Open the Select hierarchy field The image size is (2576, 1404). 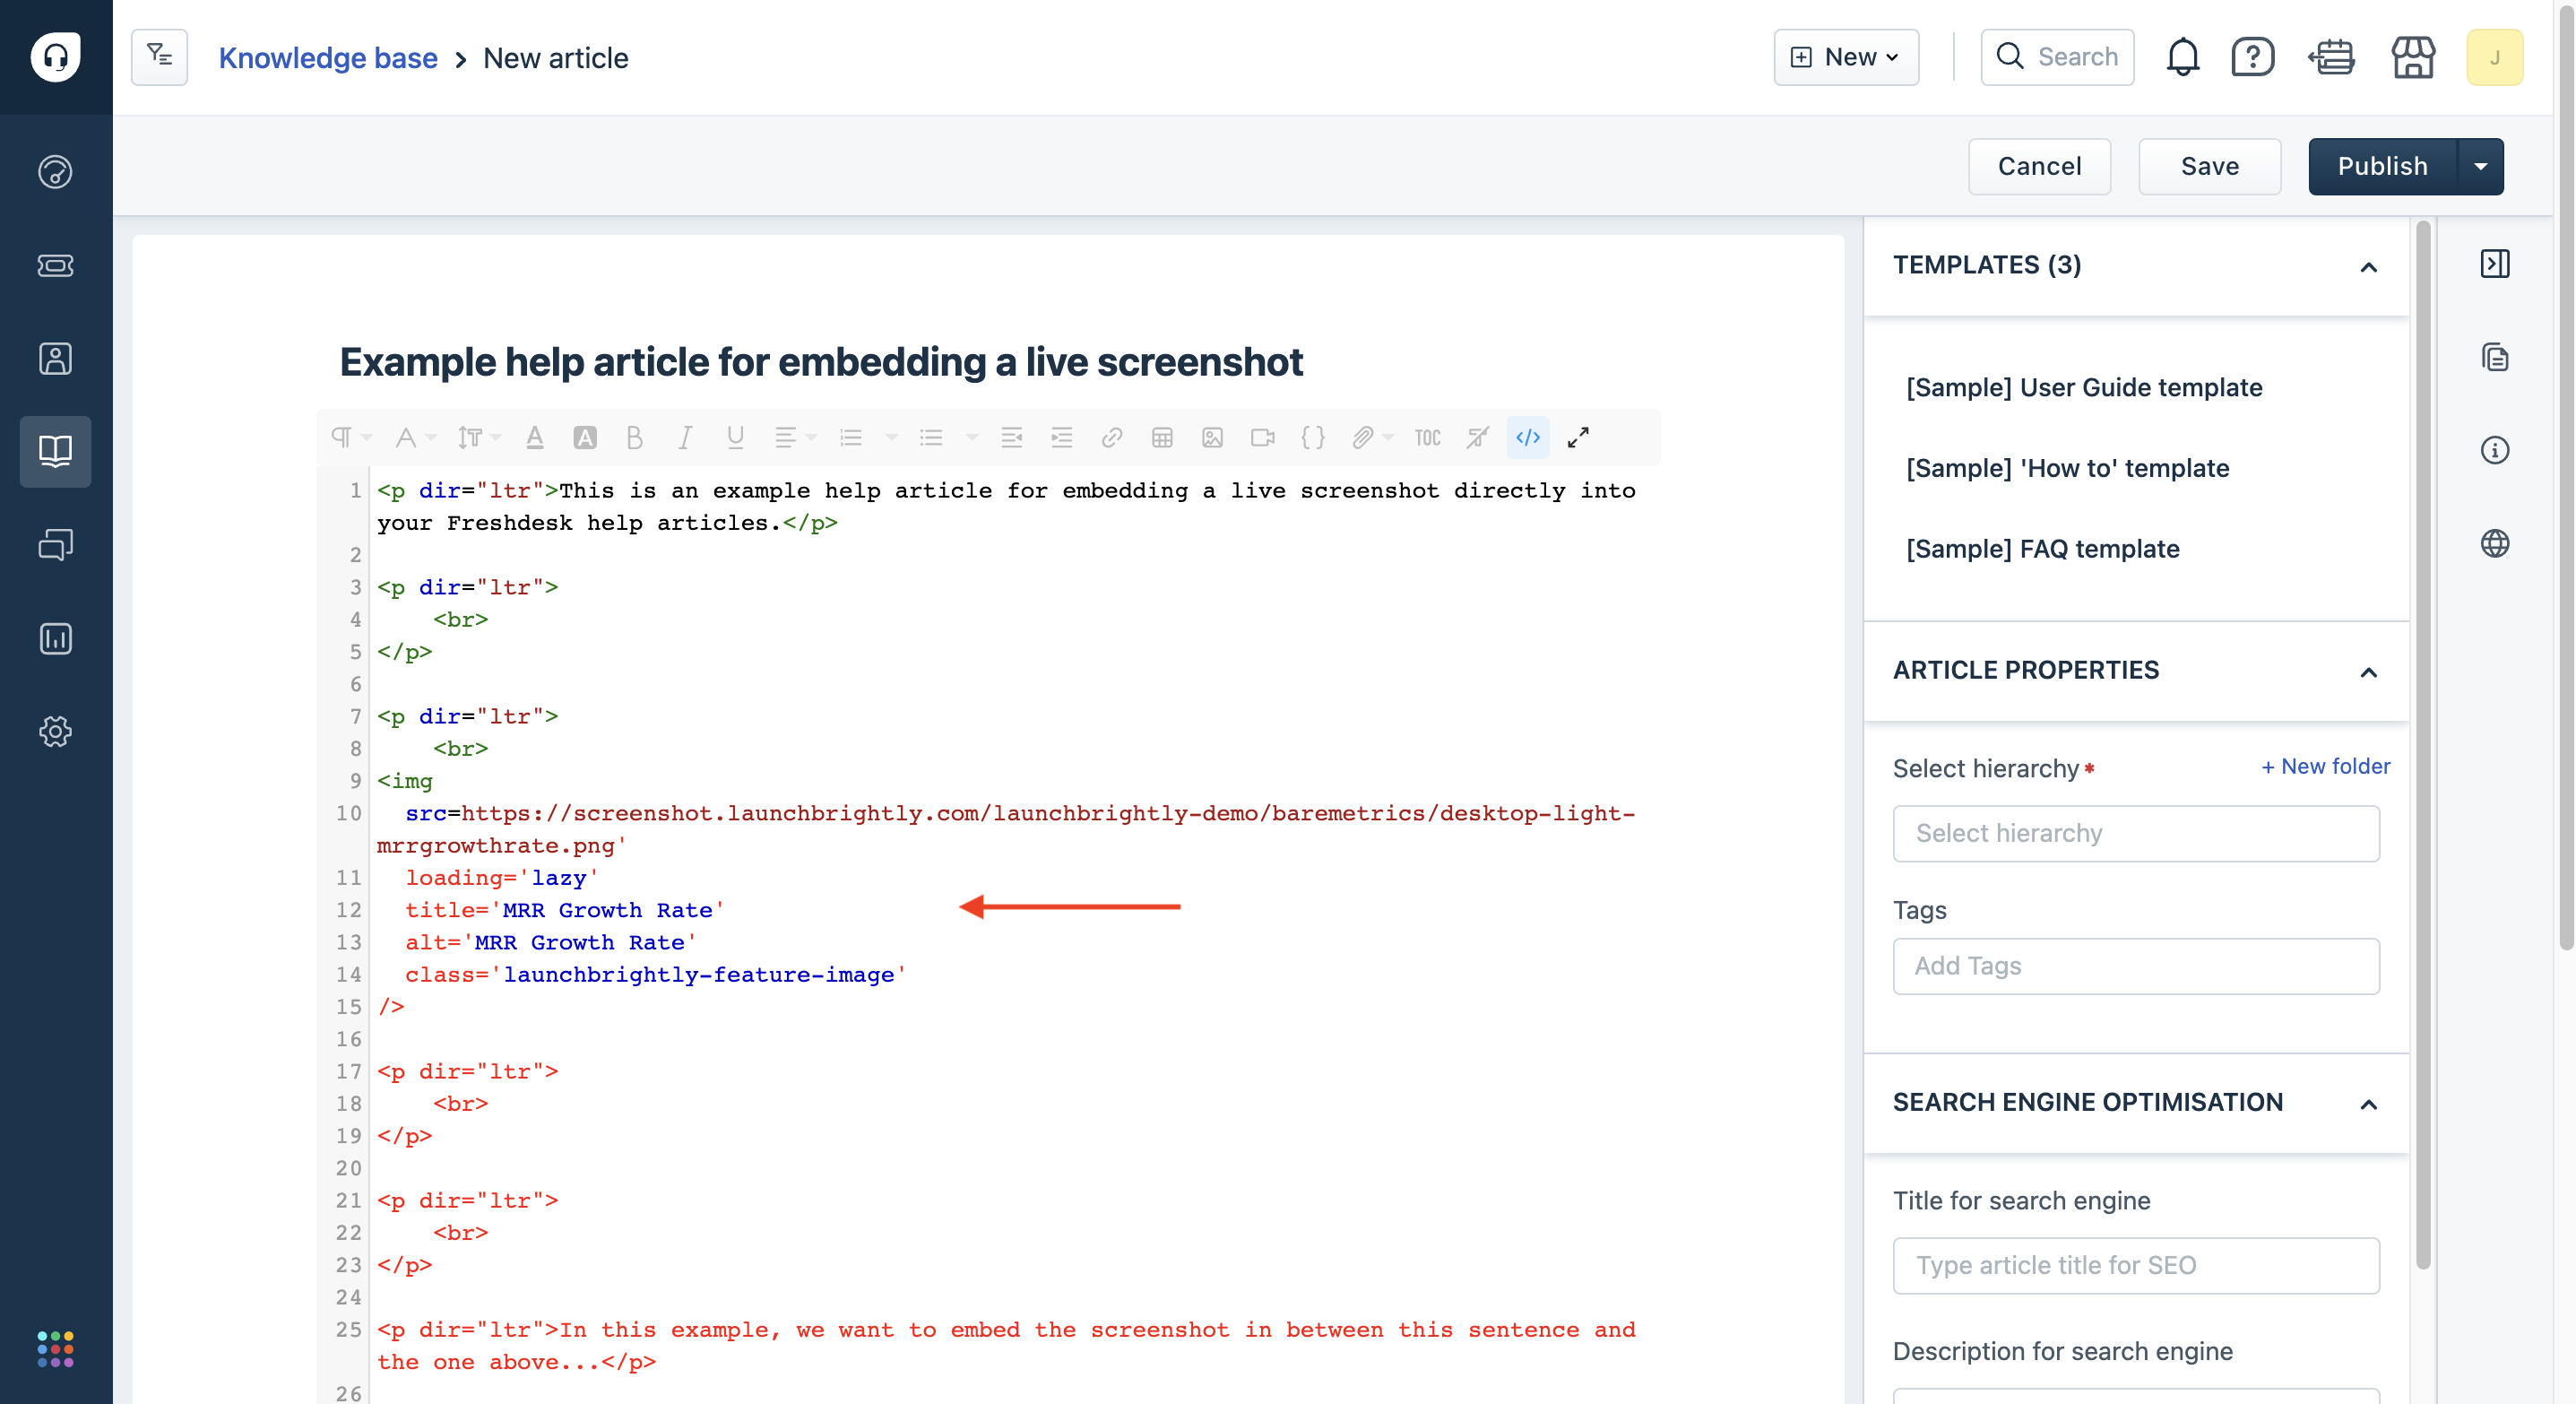(x=2136, y=833)
